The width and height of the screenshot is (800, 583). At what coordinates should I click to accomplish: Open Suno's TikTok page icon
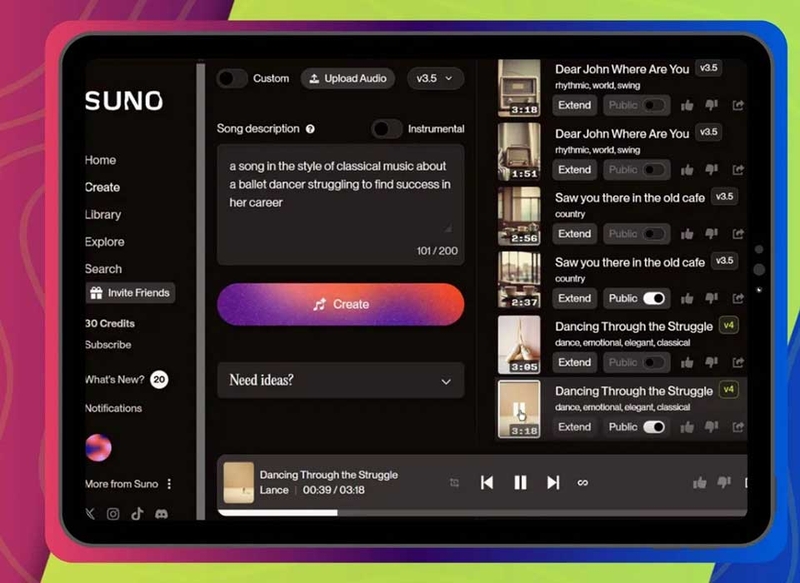(137, 514)
